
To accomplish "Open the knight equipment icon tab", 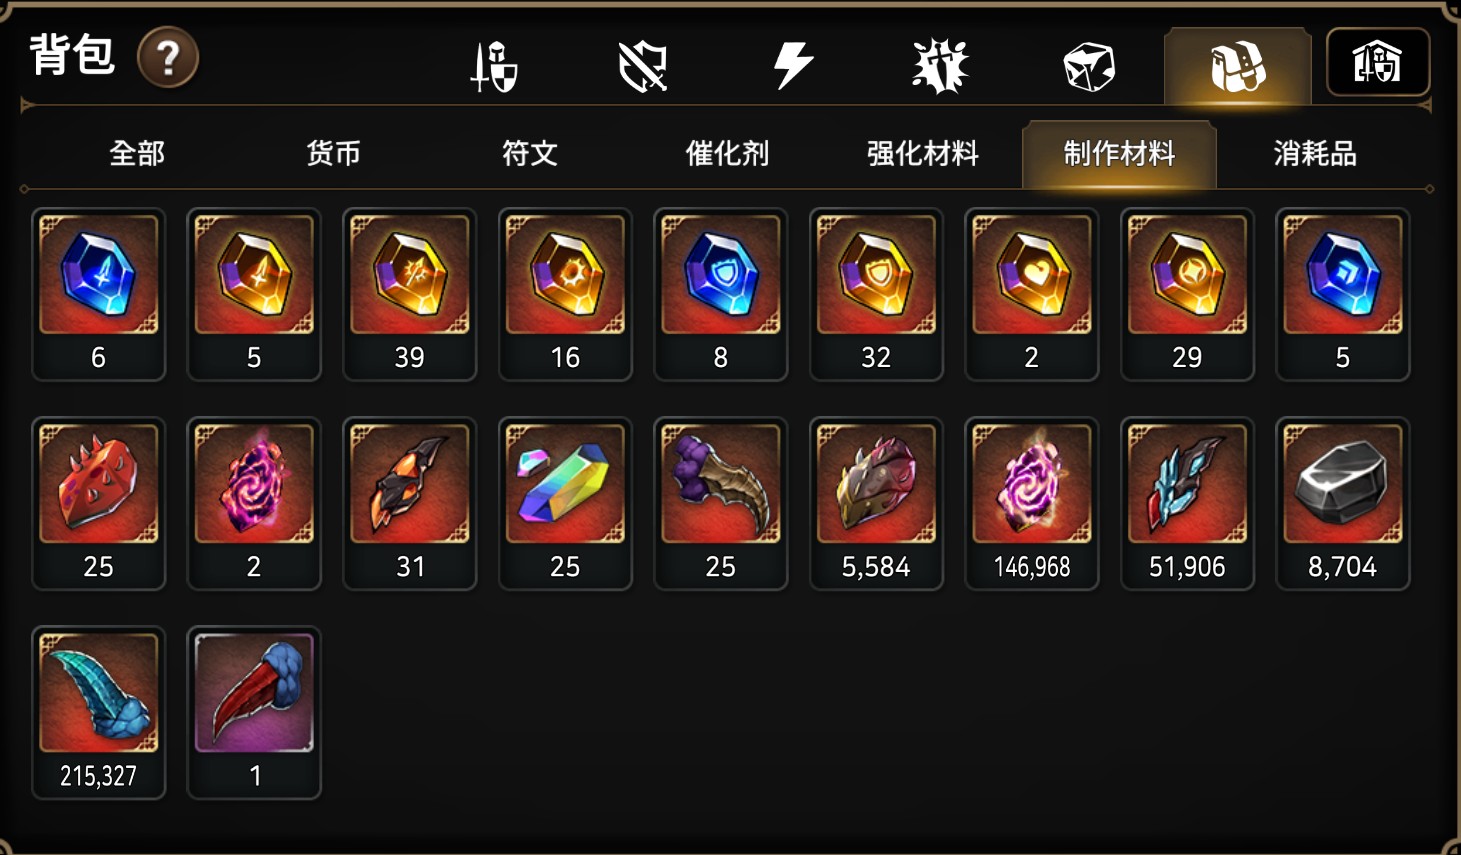I will 494,67.
